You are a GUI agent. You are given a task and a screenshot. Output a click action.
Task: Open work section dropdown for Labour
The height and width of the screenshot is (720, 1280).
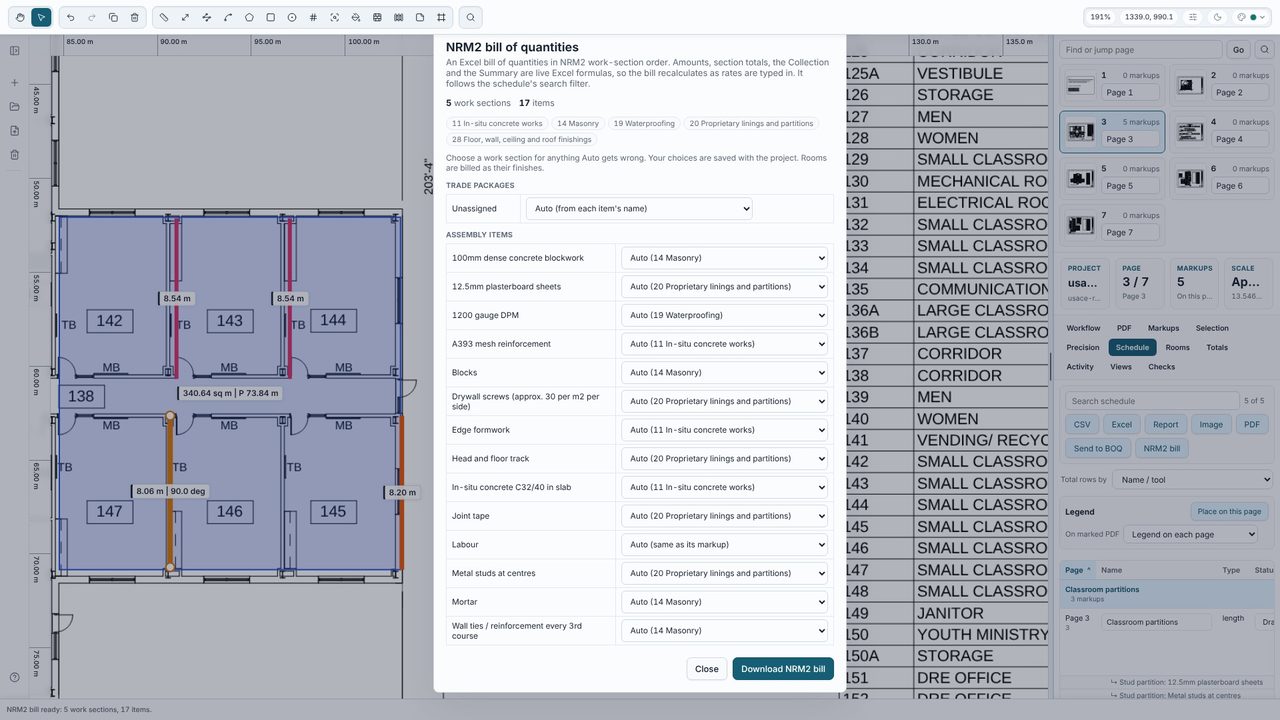click(x=724, y=545)
